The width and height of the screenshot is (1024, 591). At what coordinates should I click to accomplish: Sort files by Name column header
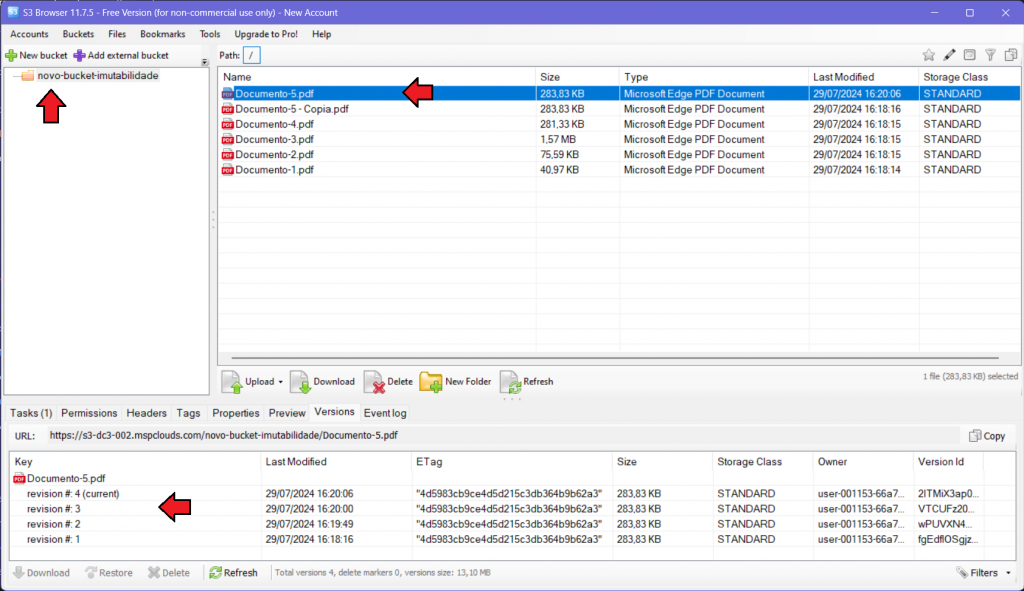[377, 77]
